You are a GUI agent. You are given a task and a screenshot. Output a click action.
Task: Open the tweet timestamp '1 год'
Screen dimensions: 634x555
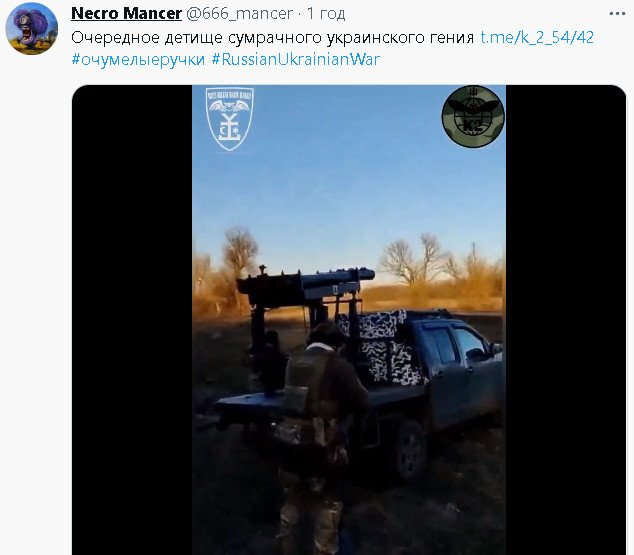point(326,14)
